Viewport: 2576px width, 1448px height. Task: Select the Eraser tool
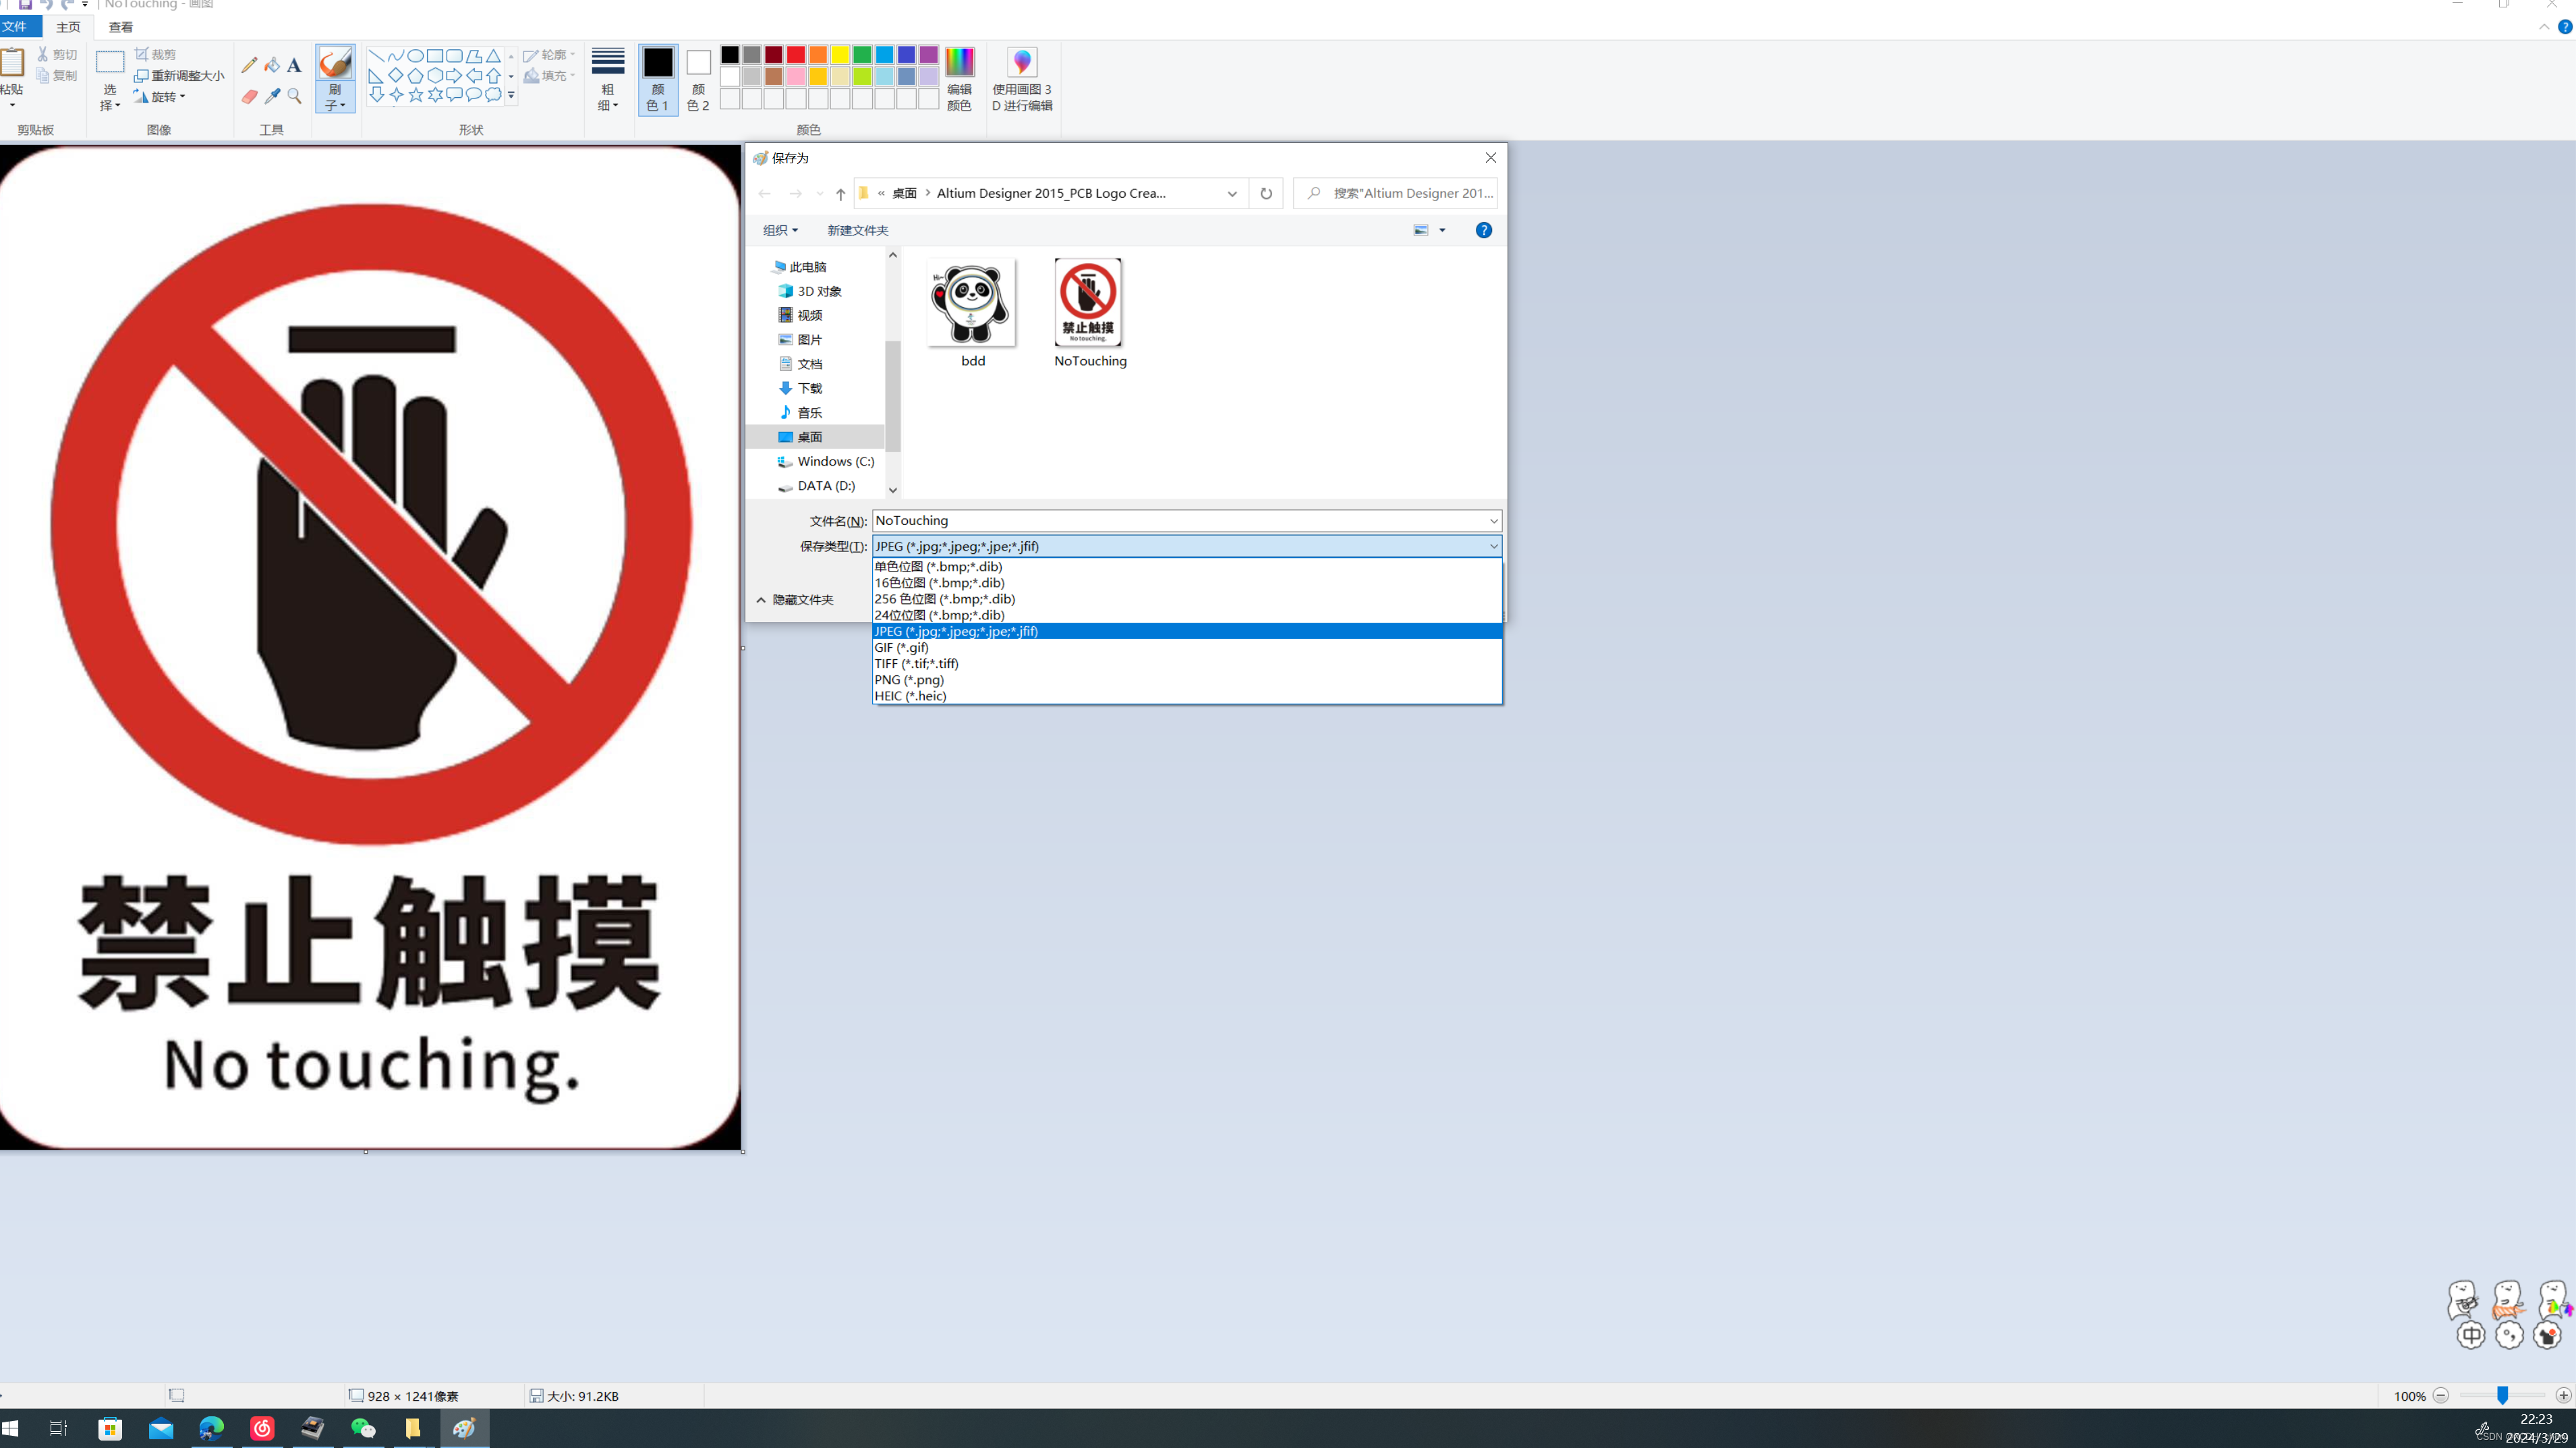(249, 96)
